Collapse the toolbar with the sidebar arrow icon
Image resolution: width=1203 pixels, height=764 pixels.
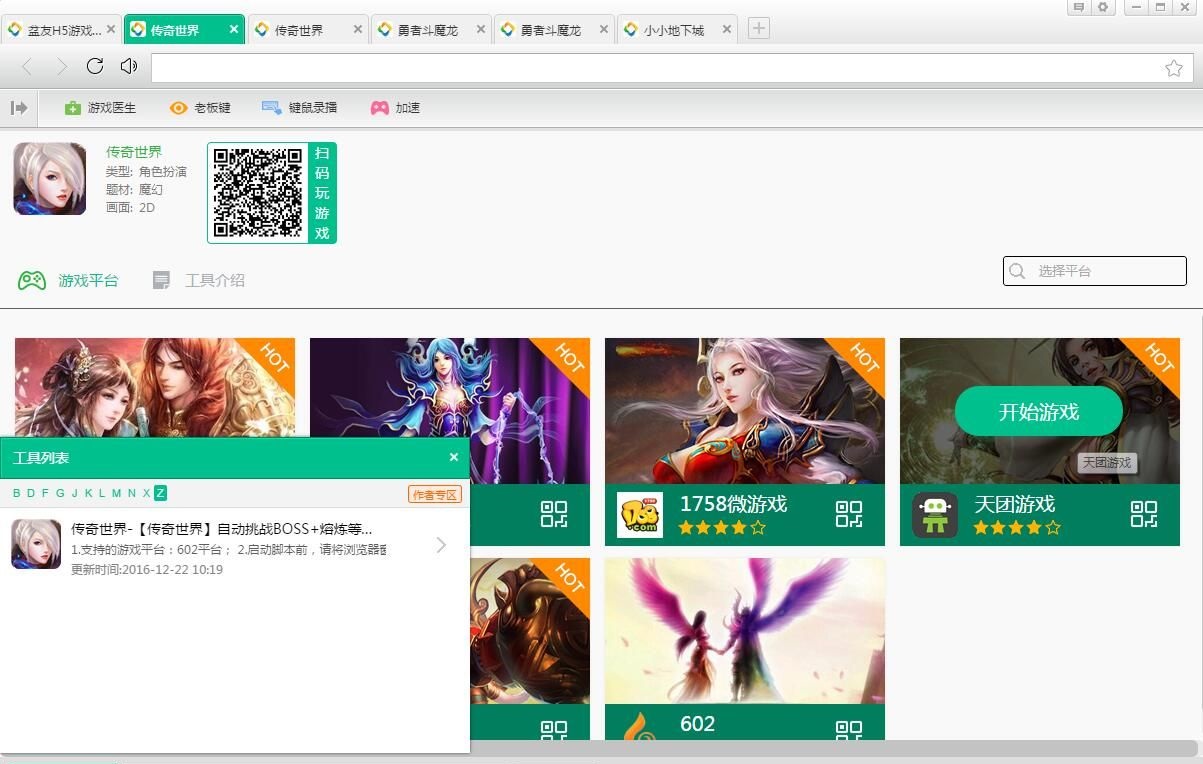[x=19, y=108]
